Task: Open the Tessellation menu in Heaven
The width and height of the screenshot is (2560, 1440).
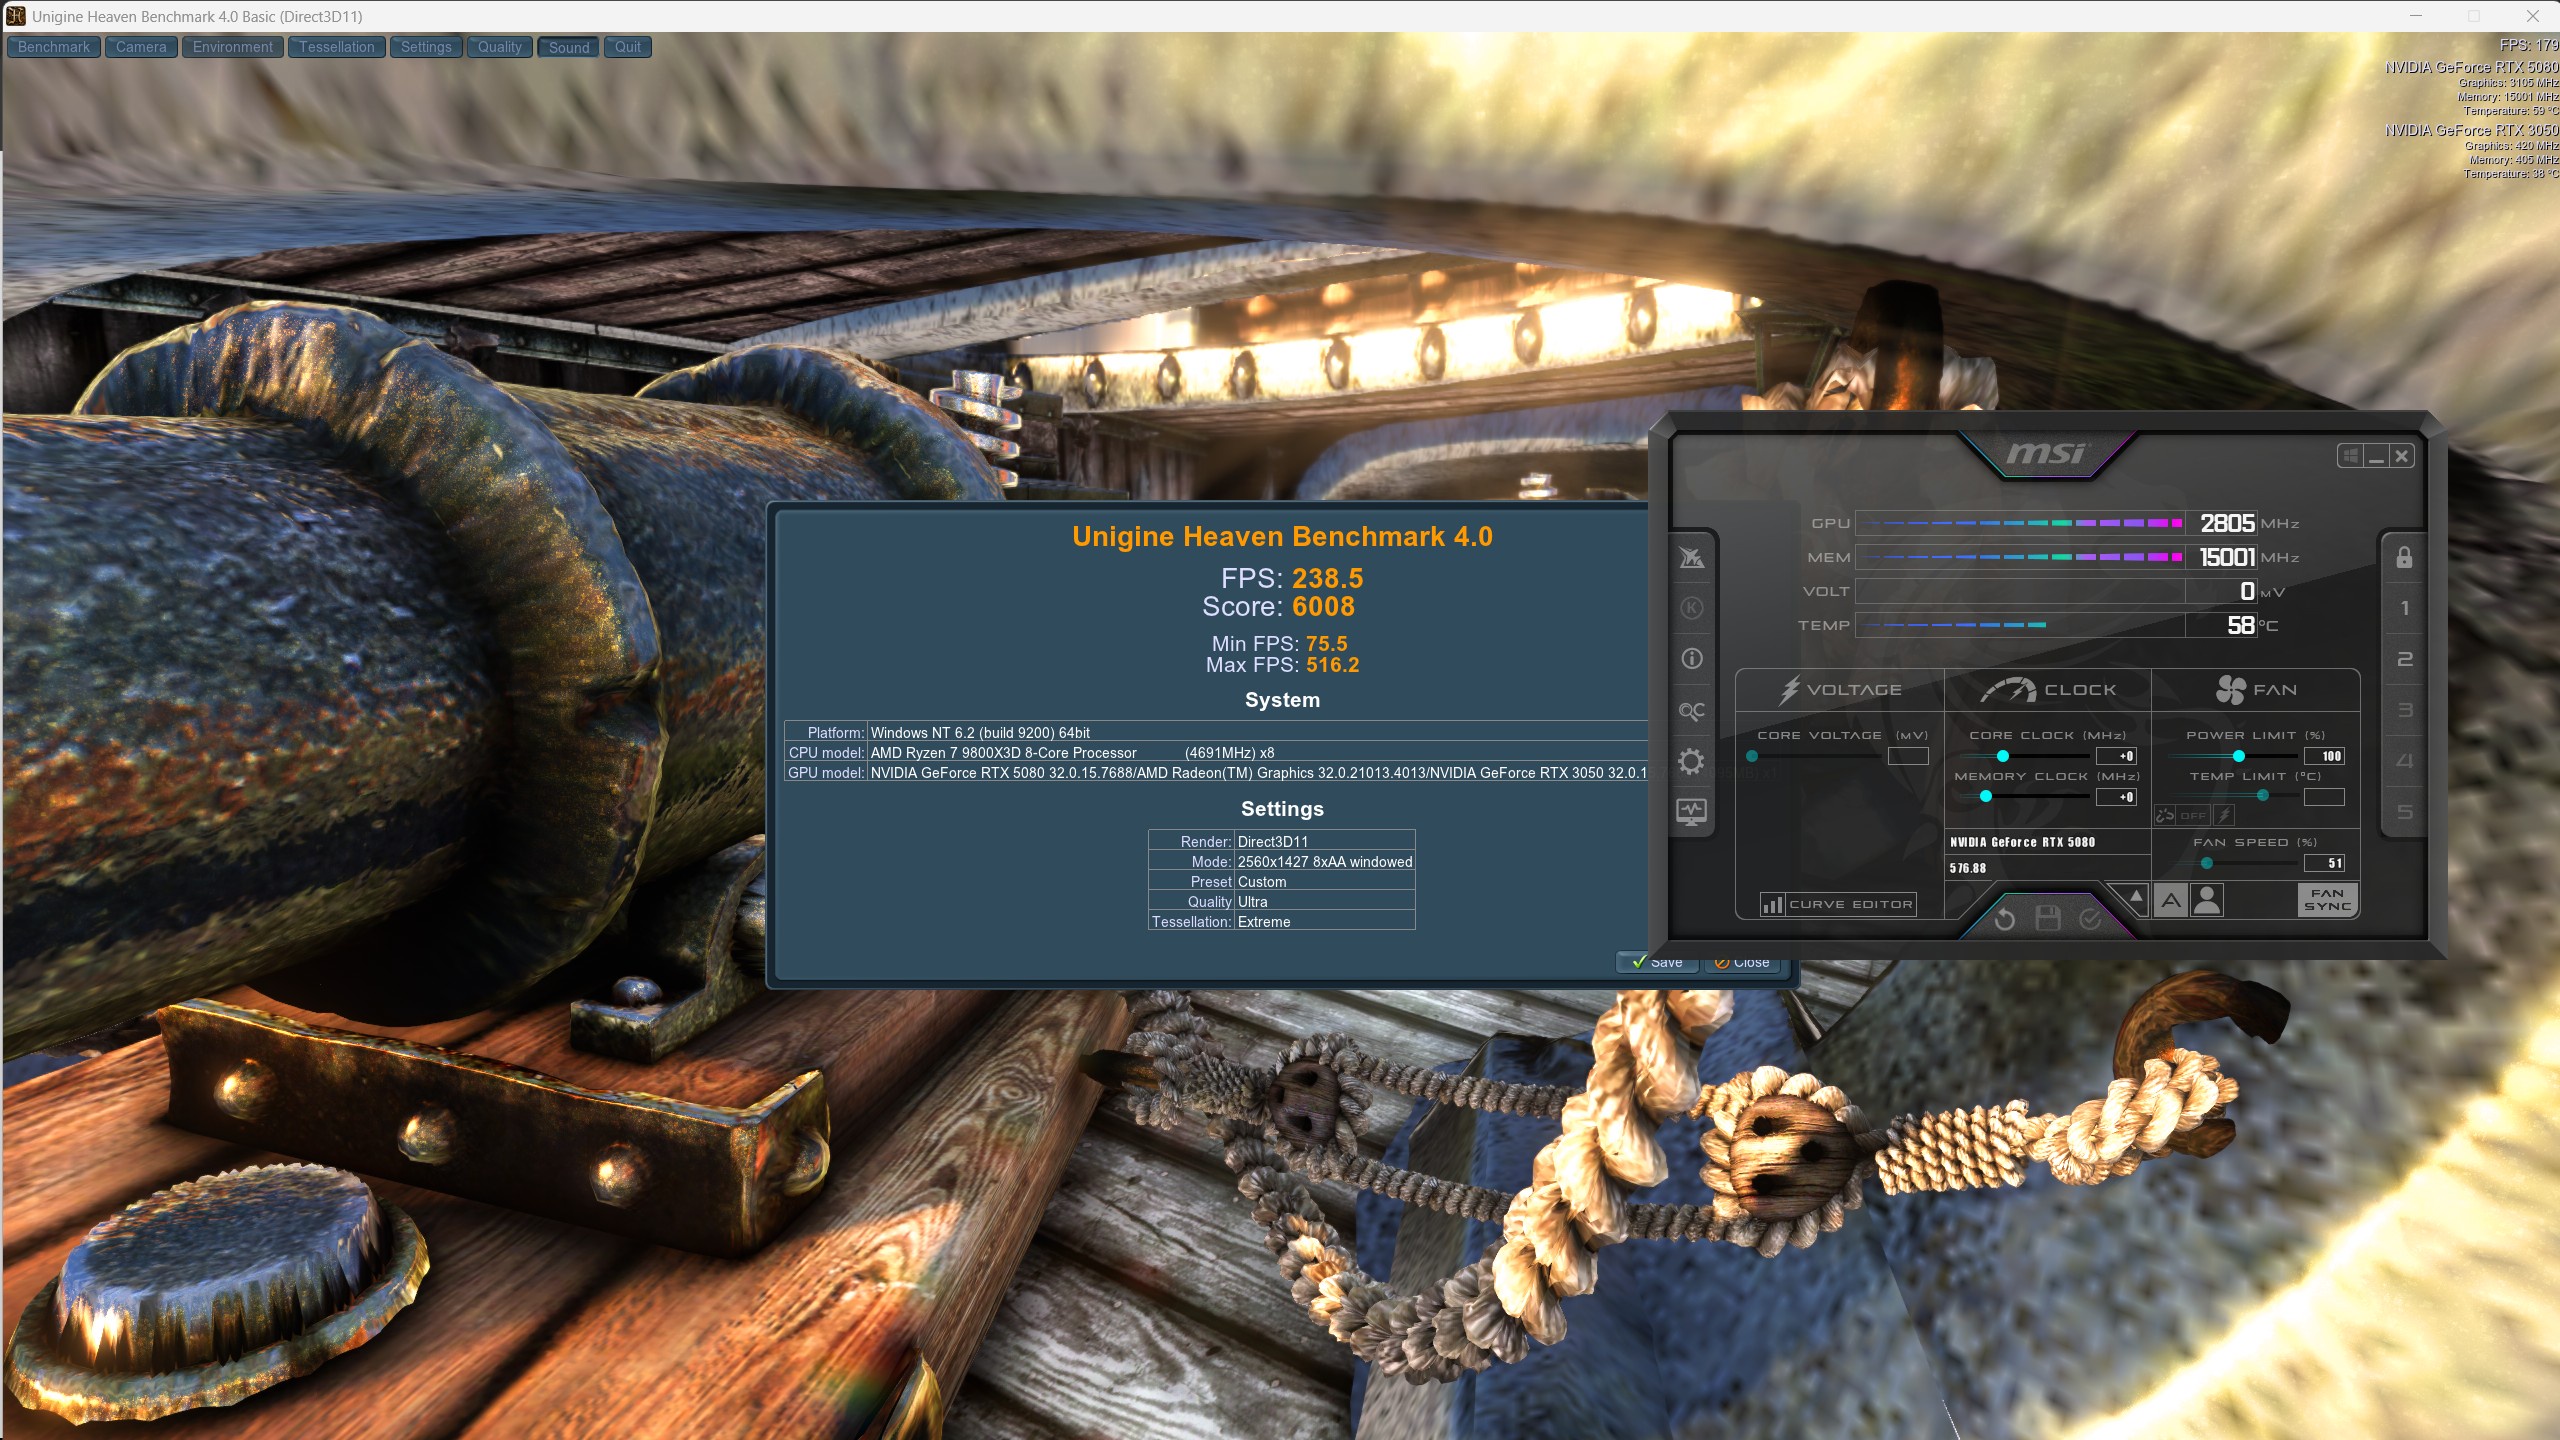Action: 337,47
